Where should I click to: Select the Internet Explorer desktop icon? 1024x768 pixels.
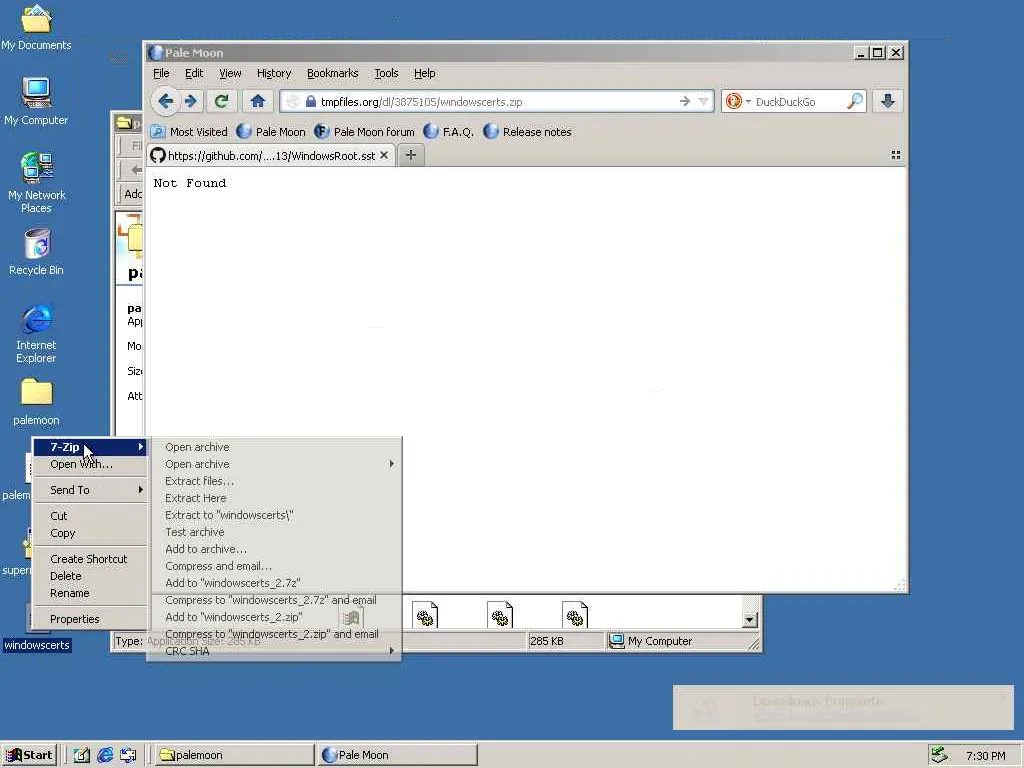pos(36,333)
